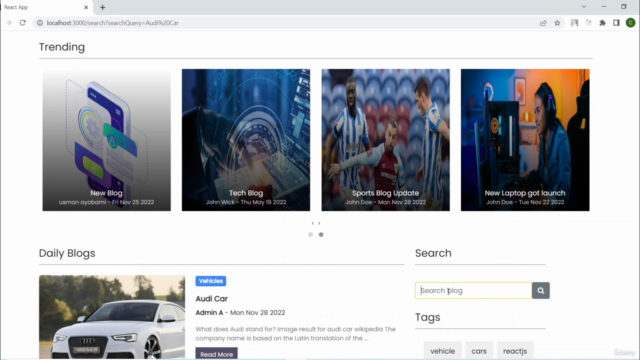The width and height of the screenshot is (640, 360).
Task: Click the next carousel arrow
Action: point(319,223)
